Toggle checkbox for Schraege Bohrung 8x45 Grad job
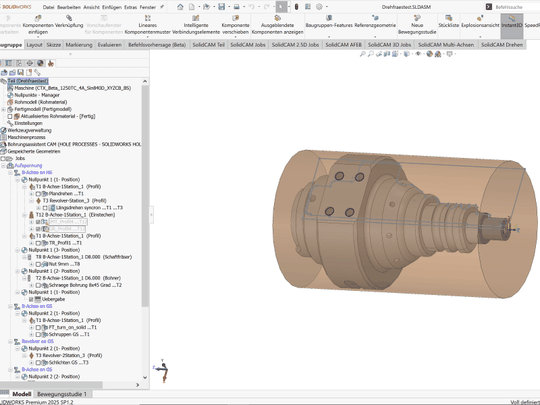 pyautogui.click(x=38, y=285)
